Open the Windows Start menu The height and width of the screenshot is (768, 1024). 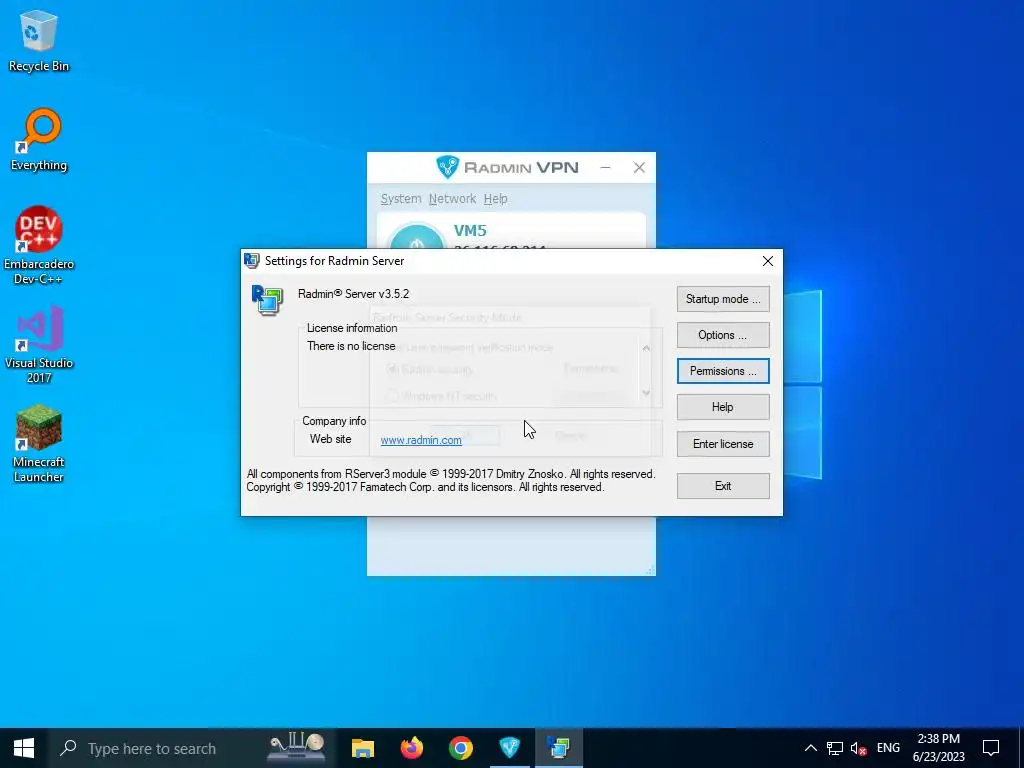pyautogui.click(x=24, y=748)
